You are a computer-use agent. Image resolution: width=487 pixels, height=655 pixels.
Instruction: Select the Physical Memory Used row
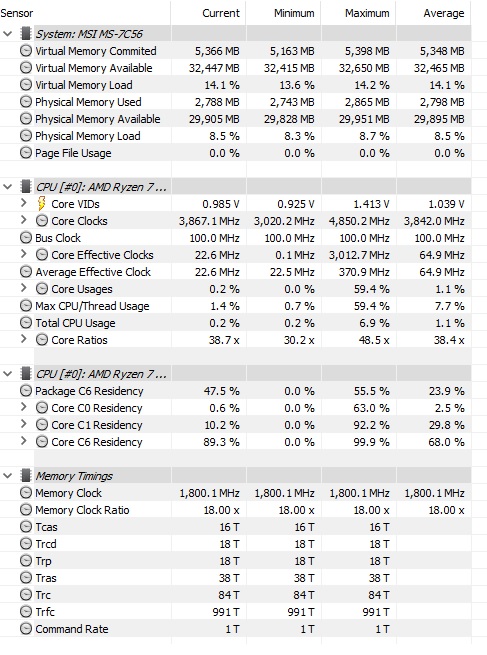point(236,102)
